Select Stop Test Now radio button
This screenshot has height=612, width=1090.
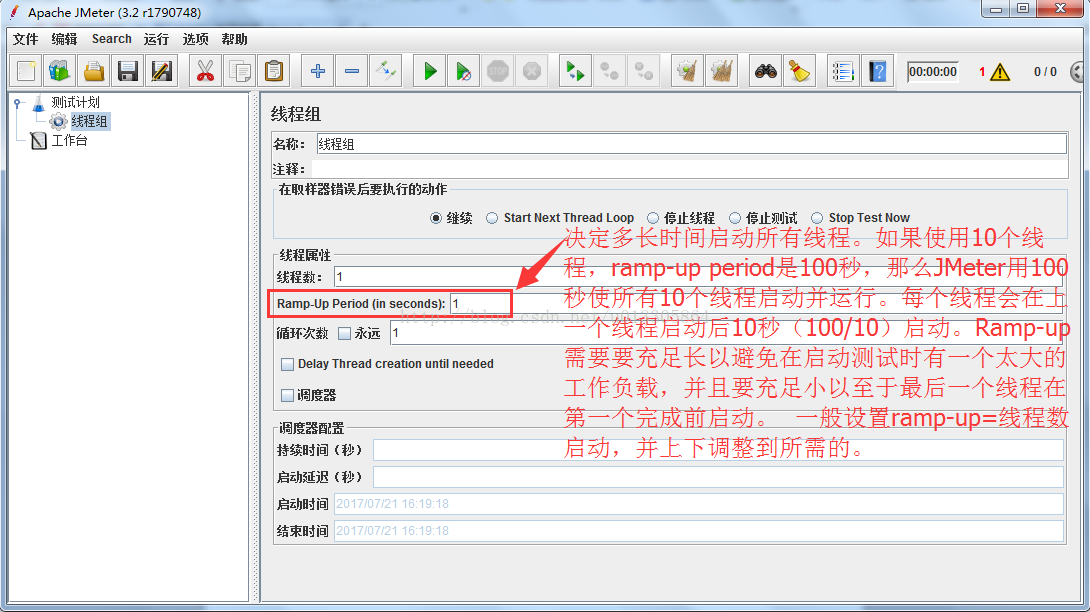(818, 218)
